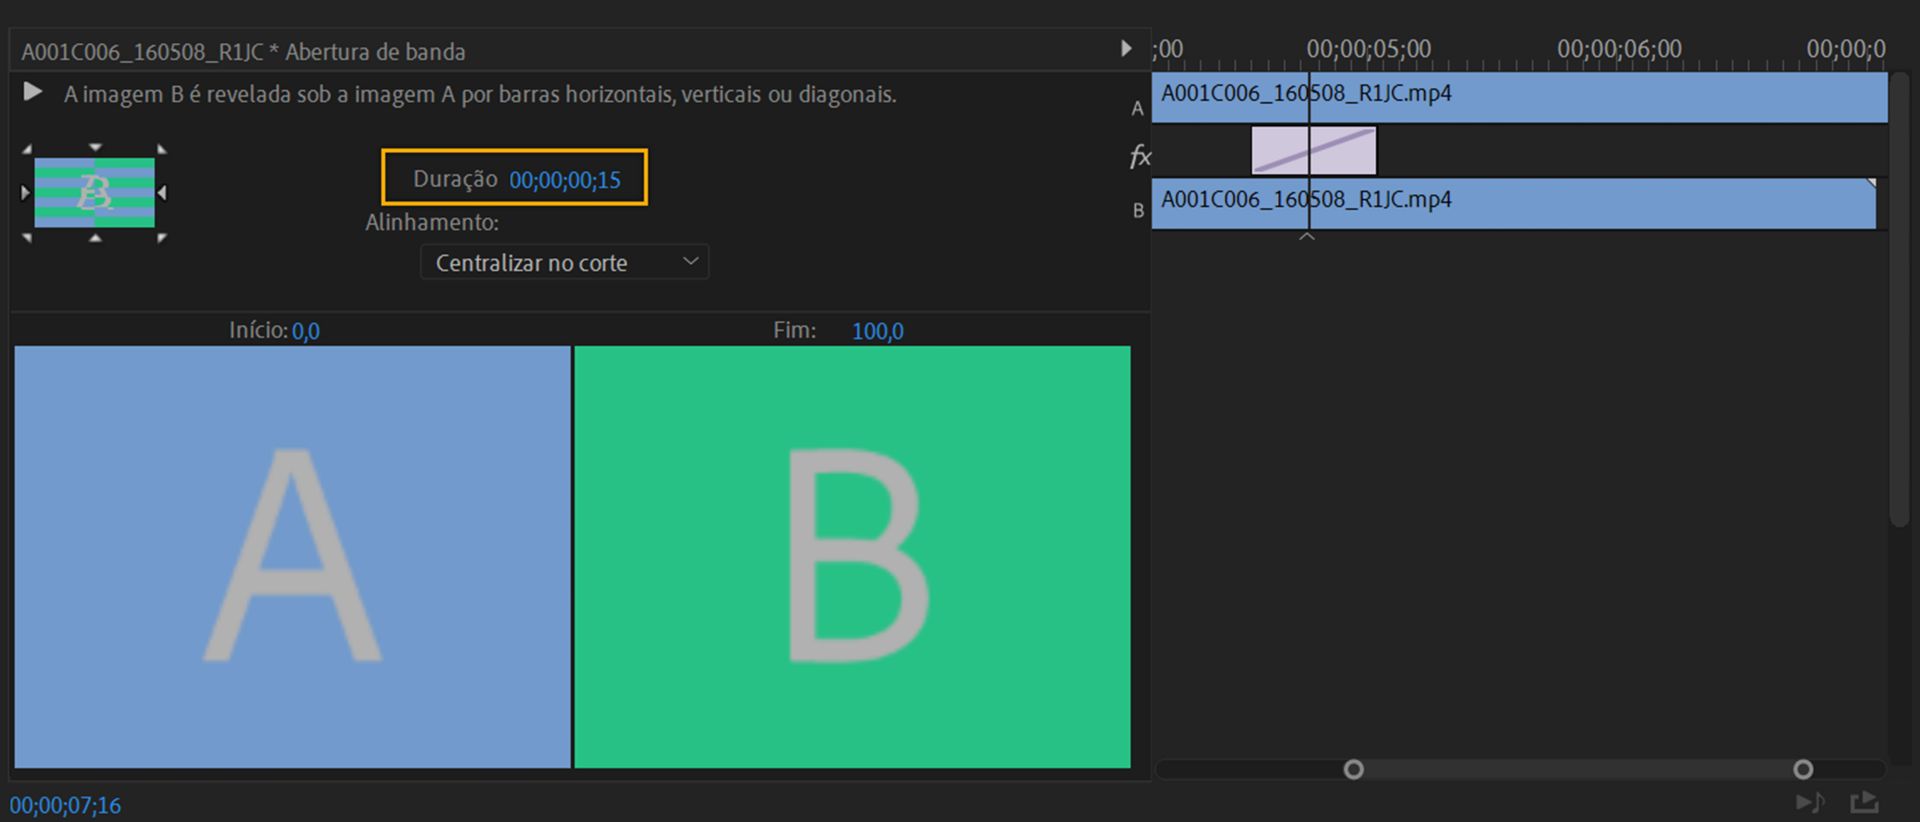The width and height of the screenshot is (1920, 822).
Task: Select the top edge selector arrow
Action: point(95,147)
